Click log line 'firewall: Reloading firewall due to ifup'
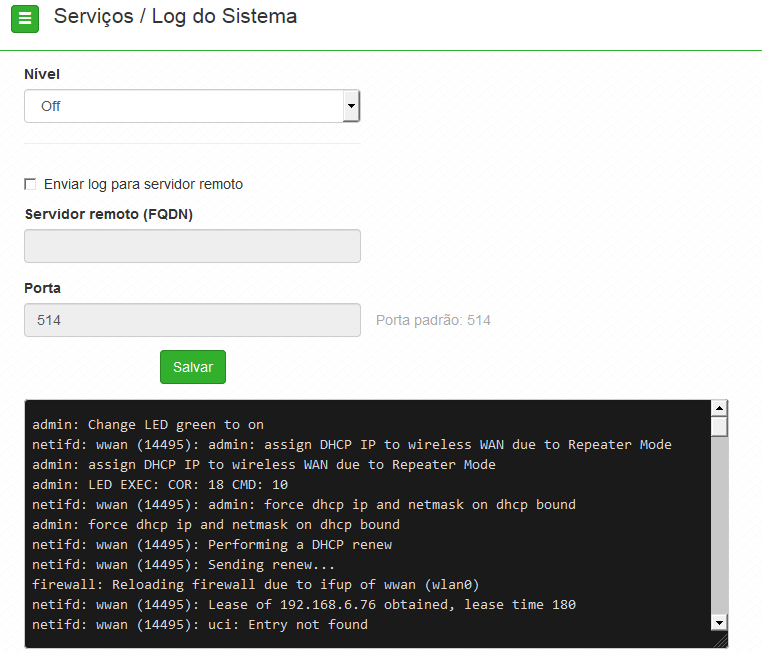The image size is (762, 653). tap(256, 584)
